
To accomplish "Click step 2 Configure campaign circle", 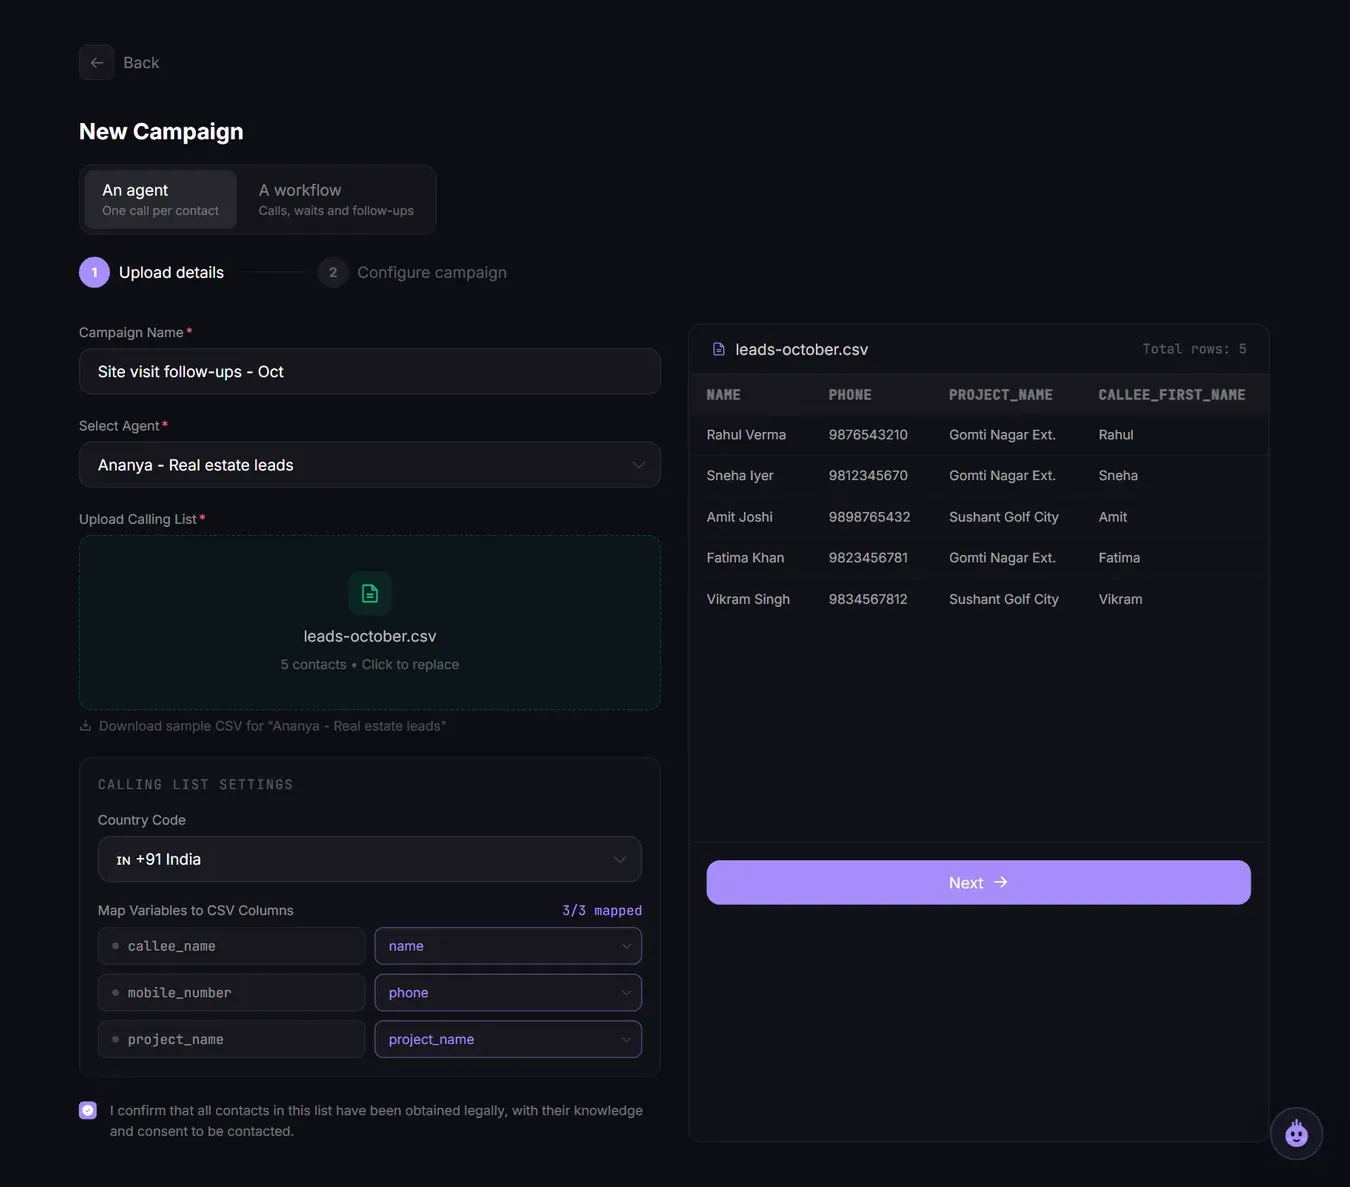I will (333, 272).
